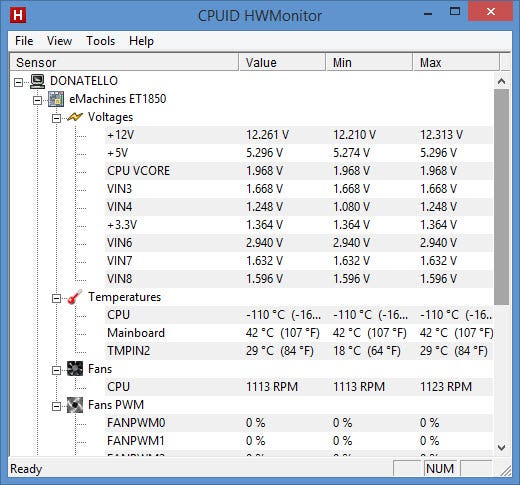Click the Ready status bar text
Screen dimensions: 520x485
click(26, 469)
